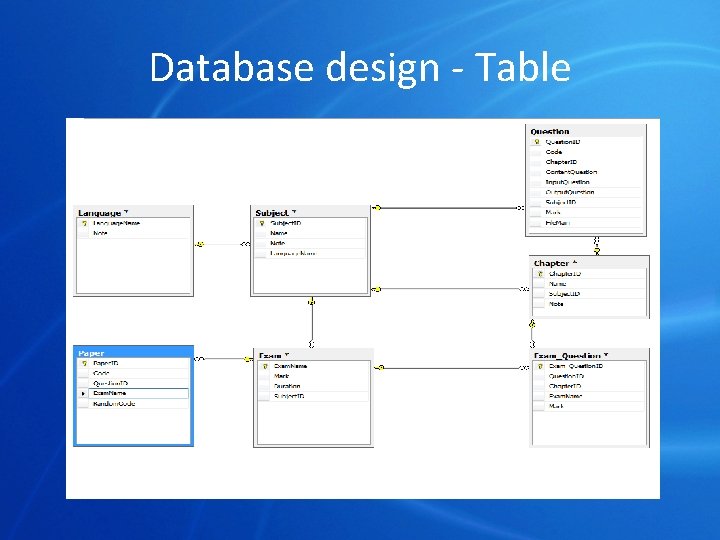Click the QuestionID column in Paper table
The height and width of the screenshot is (540, 720).
[134, 383]
